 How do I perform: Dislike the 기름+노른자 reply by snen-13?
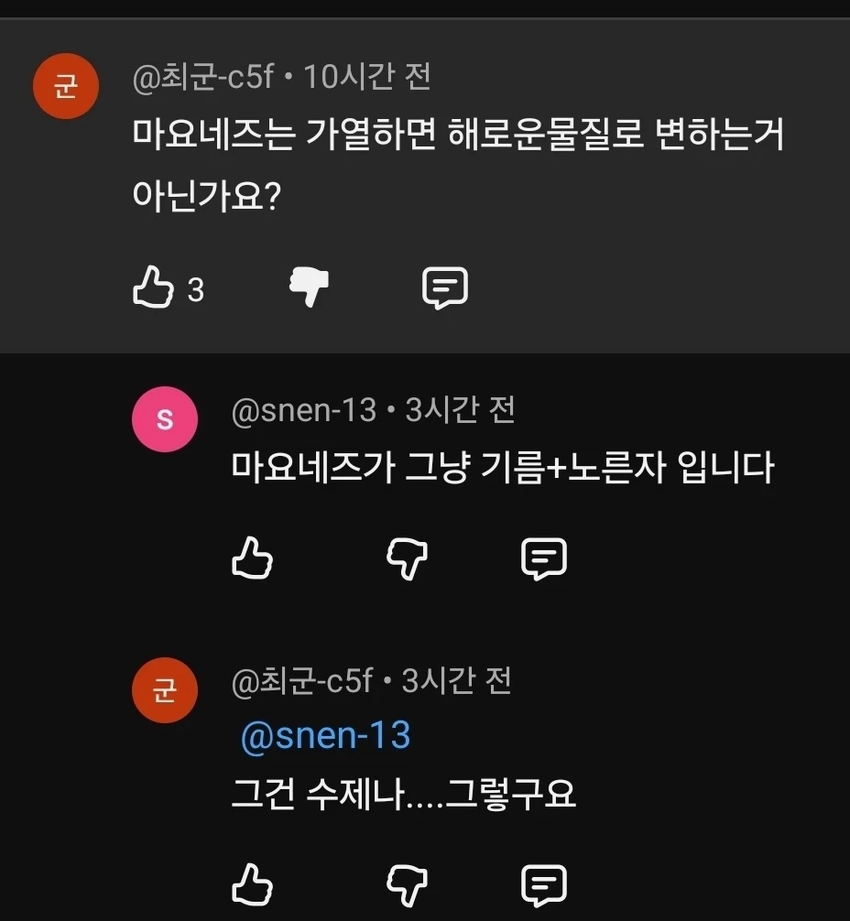point(407,558)
